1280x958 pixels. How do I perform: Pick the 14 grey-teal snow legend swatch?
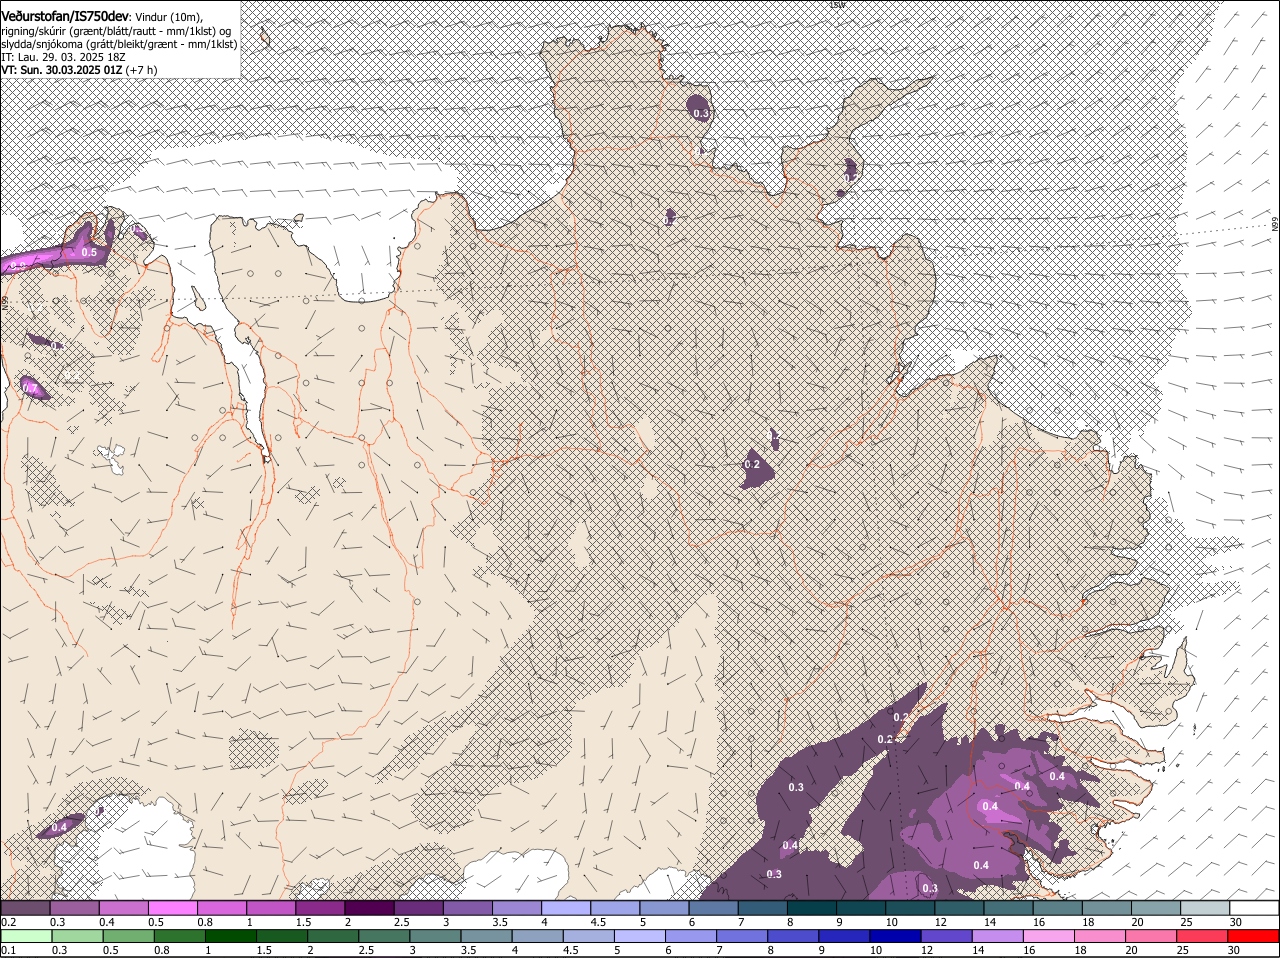pos(1008,908)
